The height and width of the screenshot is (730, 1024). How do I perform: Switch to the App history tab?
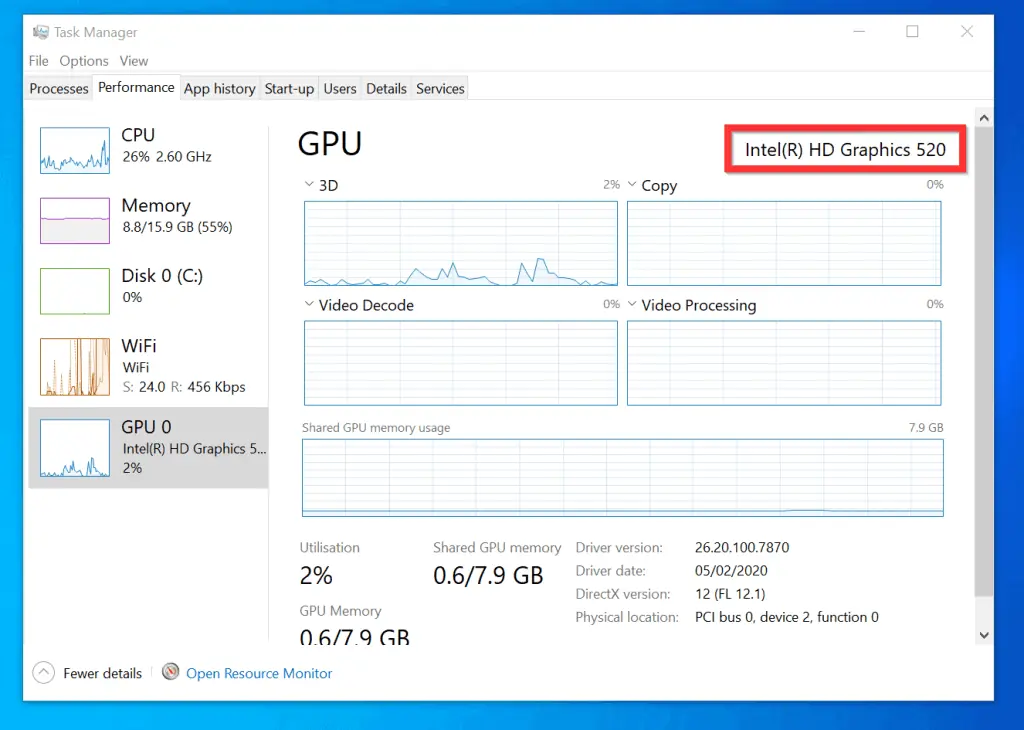219,88
